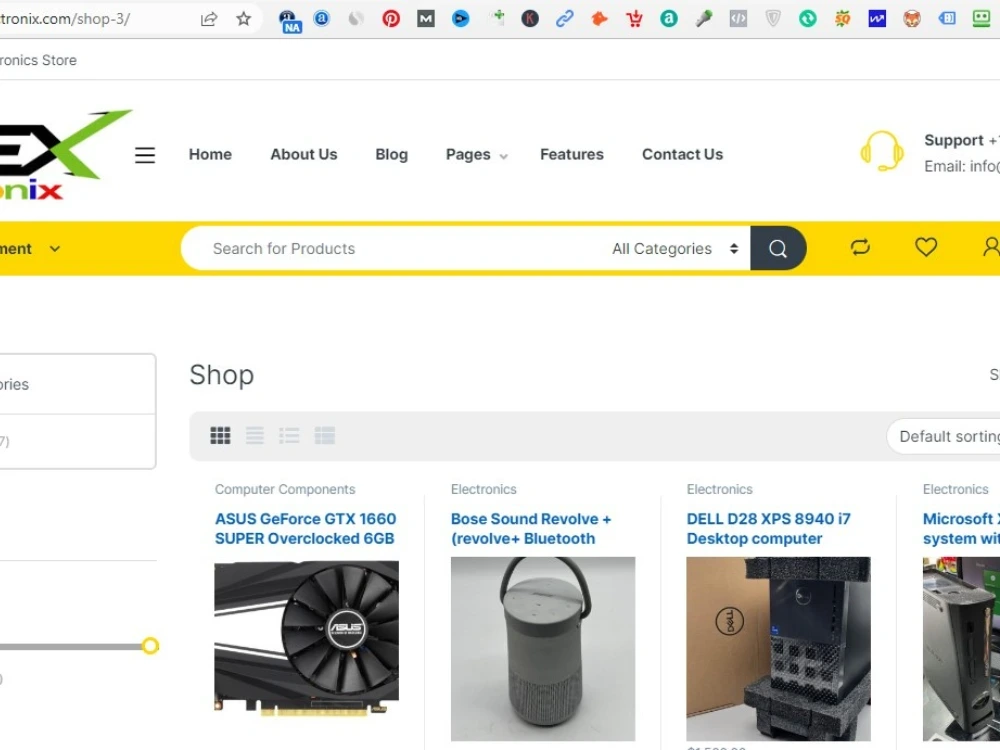Expand the department chevron in yellow bar
This screenshot has height=750, width=1000.
click(x=55, y=249)
